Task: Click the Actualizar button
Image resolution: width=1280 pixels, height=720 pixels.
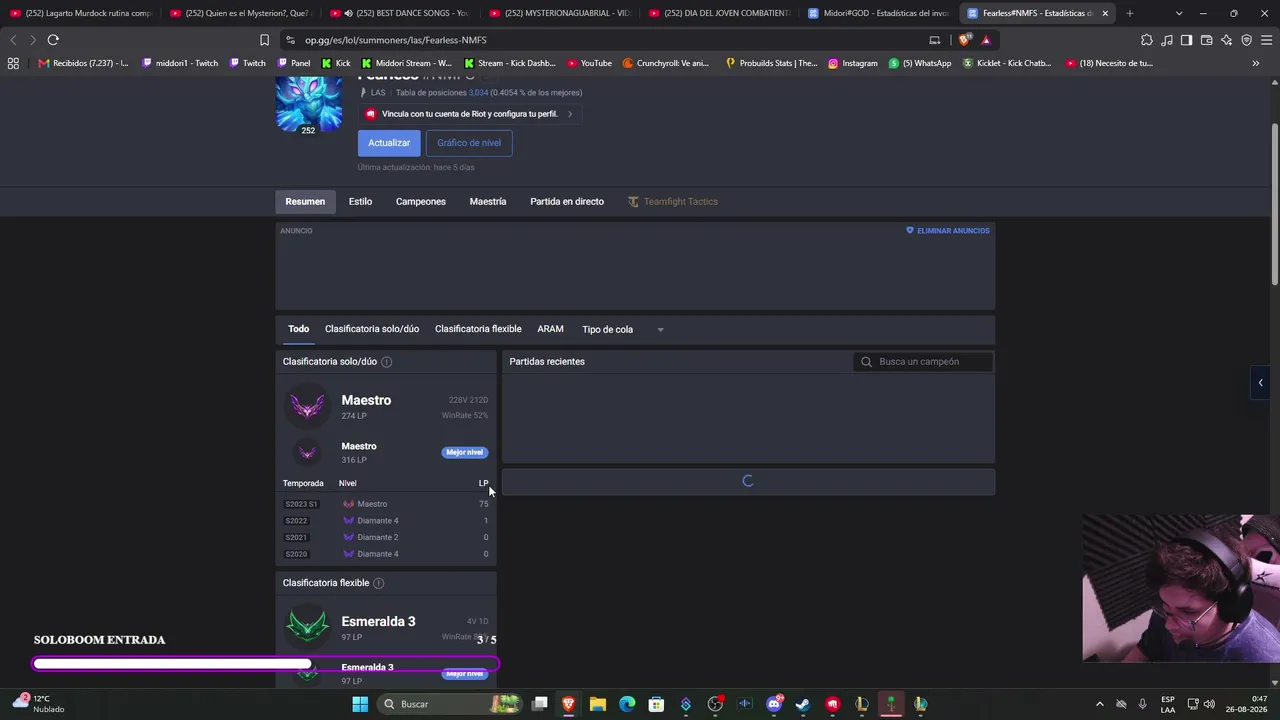Action: 389,143
